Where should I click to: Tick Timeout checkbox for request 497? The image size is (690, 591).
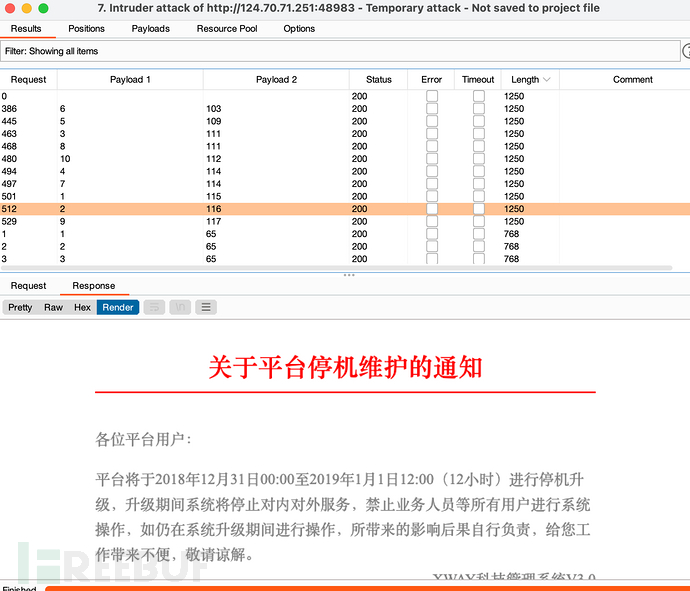(x=479, y=184)
